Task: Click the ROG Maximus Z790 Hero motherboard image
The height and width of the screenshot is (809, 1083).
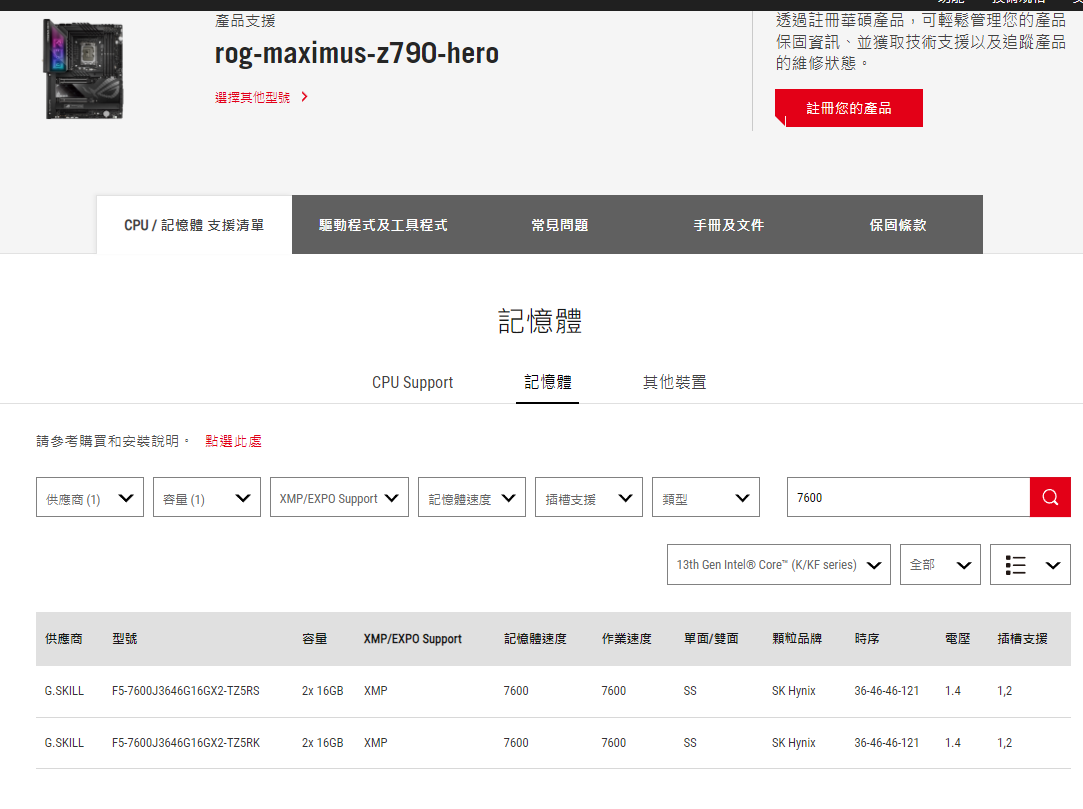Action: (x=84, y=69)
